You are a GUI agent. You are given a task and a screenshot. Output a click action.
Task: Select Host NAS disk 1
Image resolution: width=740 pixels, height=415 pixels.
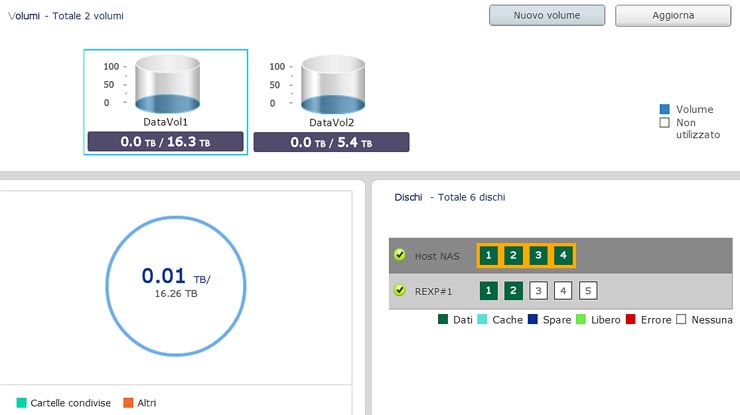click(x=488, y=256)
